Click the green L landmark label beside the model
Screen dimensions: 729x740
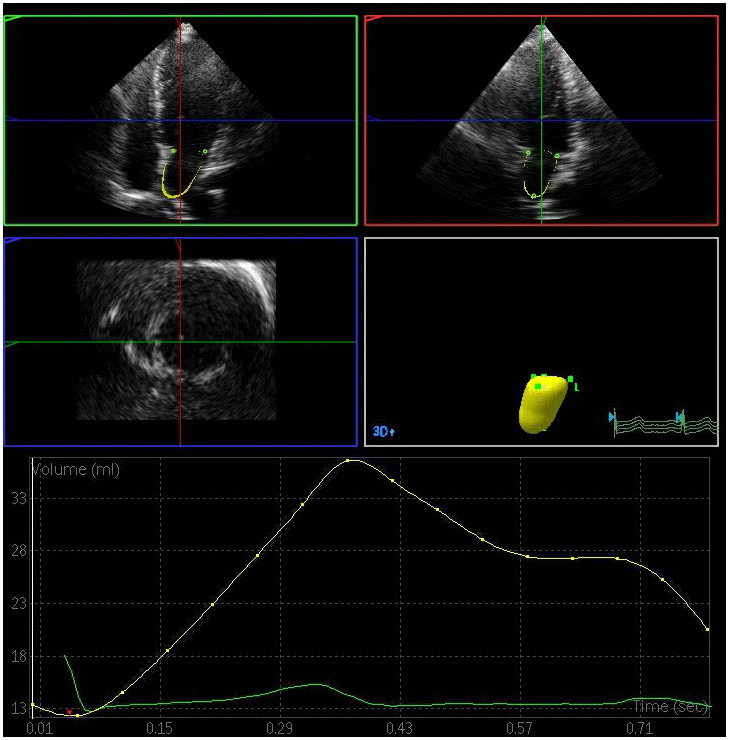577,387
